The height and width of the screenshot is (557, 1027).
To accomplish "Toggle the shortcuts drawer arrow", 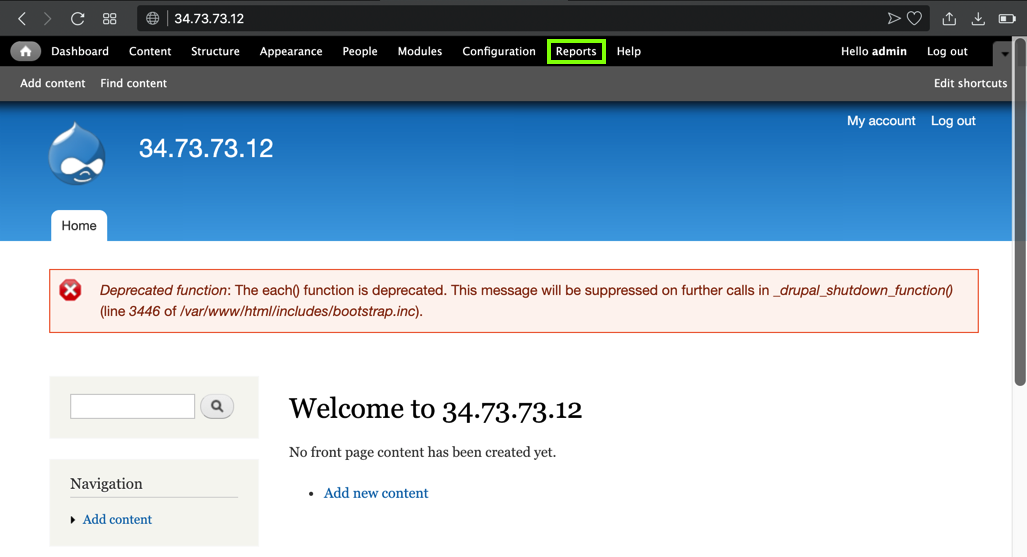I will click(x=1004, y=53).
